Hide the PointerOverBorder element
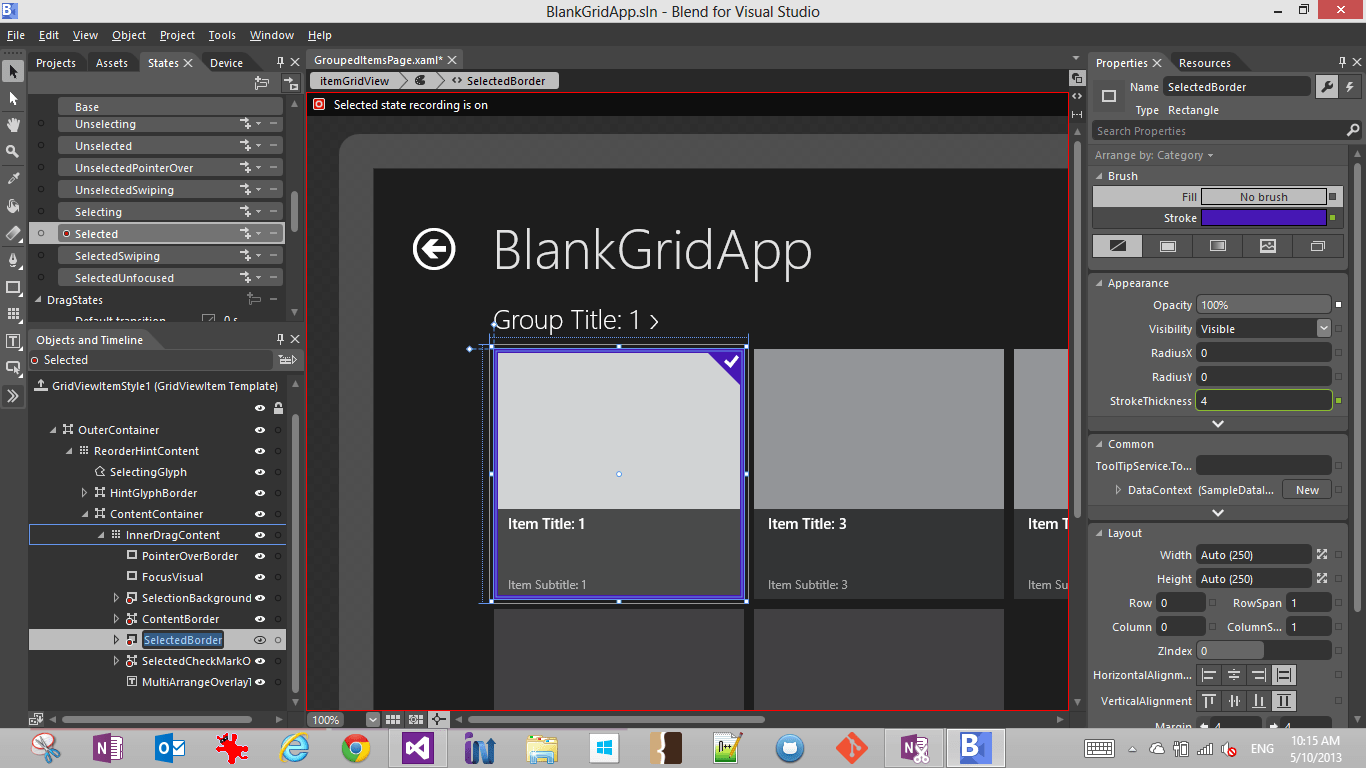The height and width of the screenshot is (768, 1366). click(260, 556)
